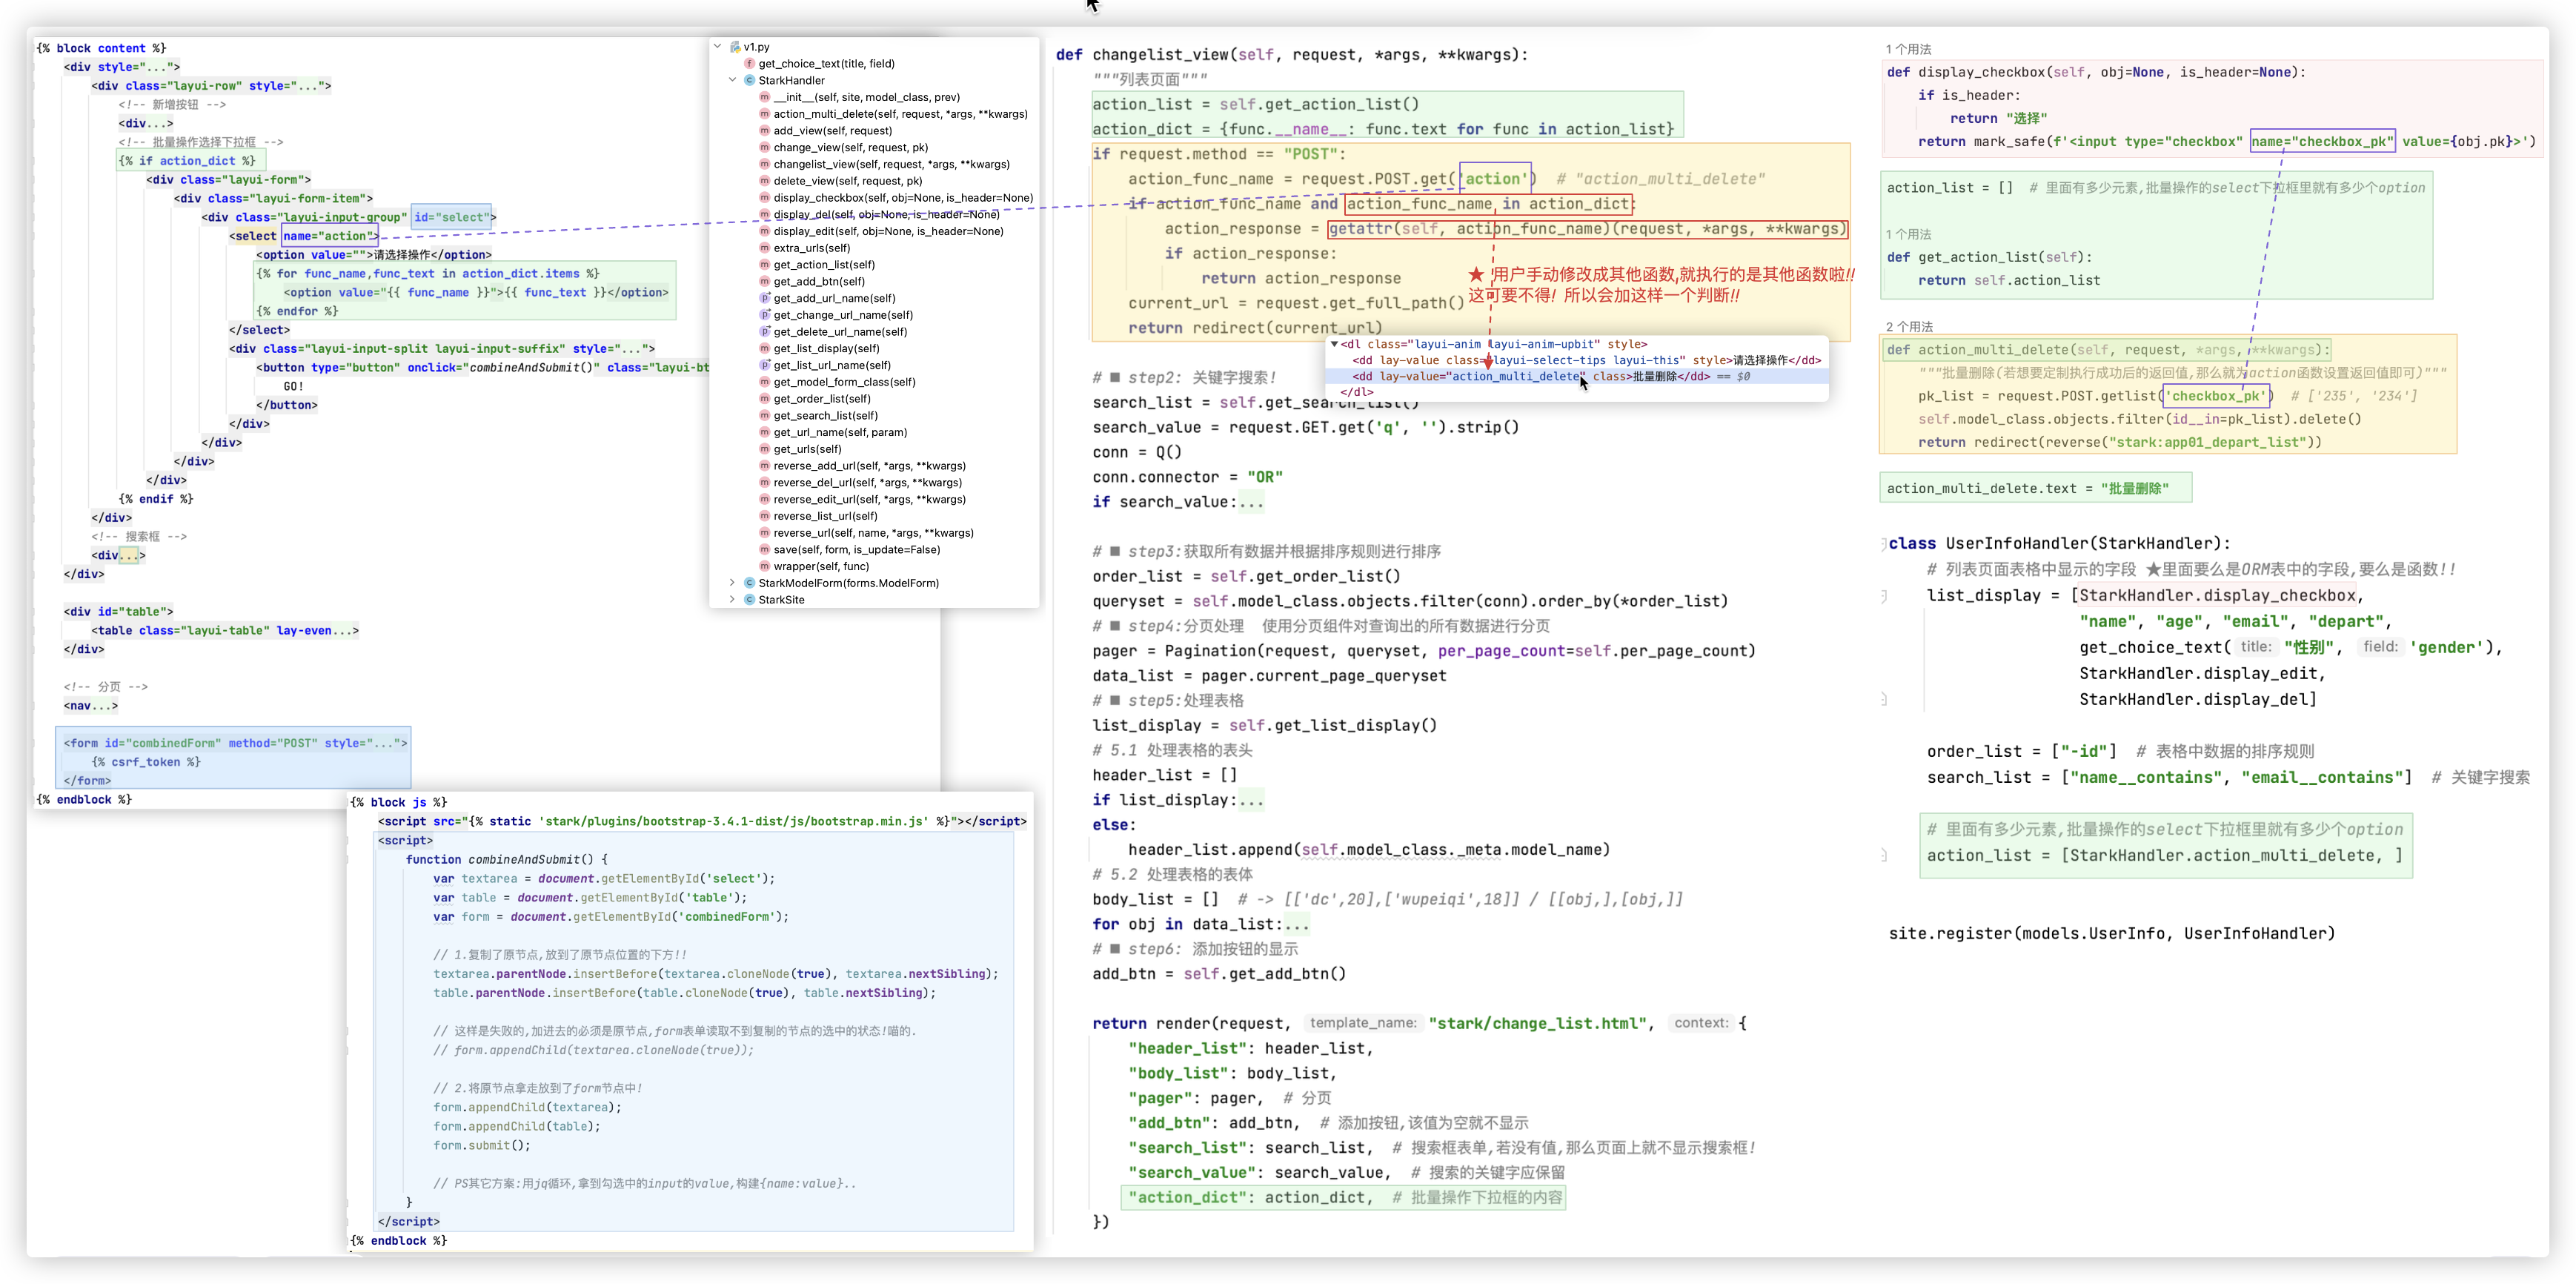
Task: Click the method icon beside changelist_view in tree
Action: (764, 165)
